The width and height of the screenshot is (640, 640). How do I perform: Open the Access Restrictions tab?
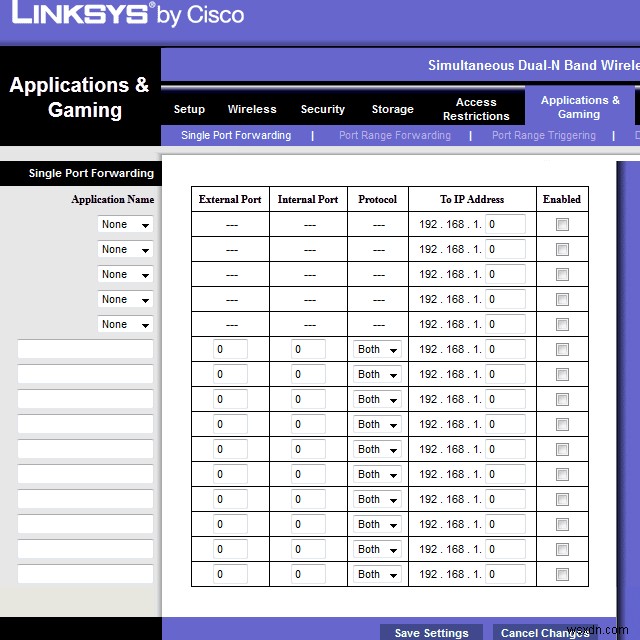476,109
